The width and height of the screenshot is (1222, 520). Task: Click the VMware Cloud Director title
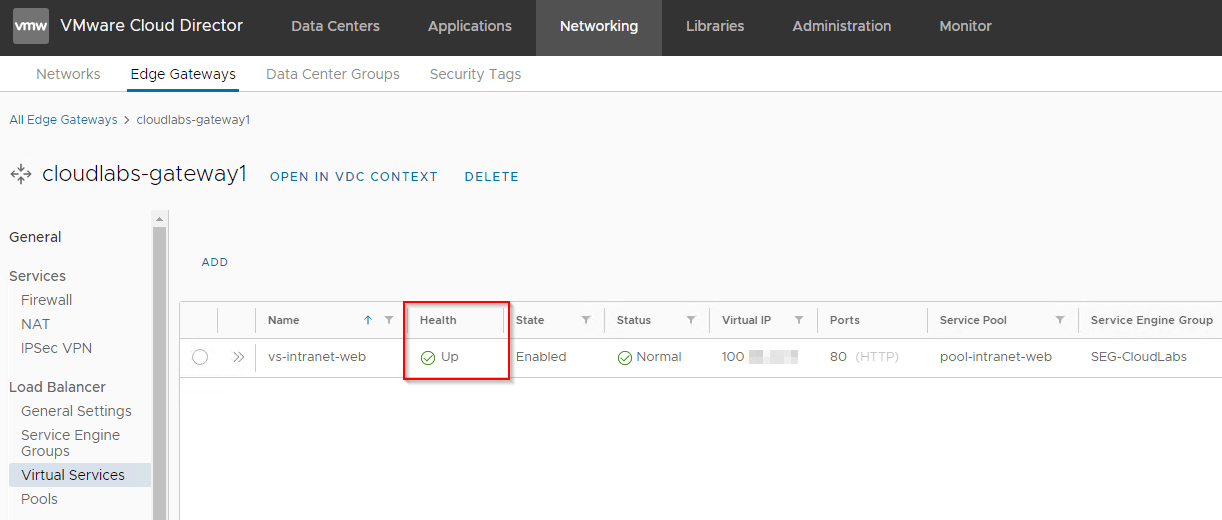pos(152,26)
